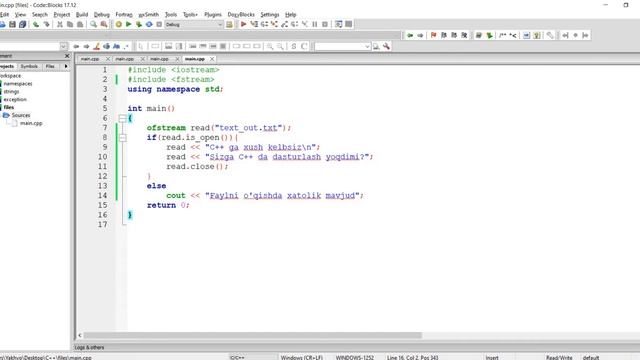Image resolution: width=640 pixels, height=360 pixels.
Task: Open the Plugins menu
Action: click(213, 14)
